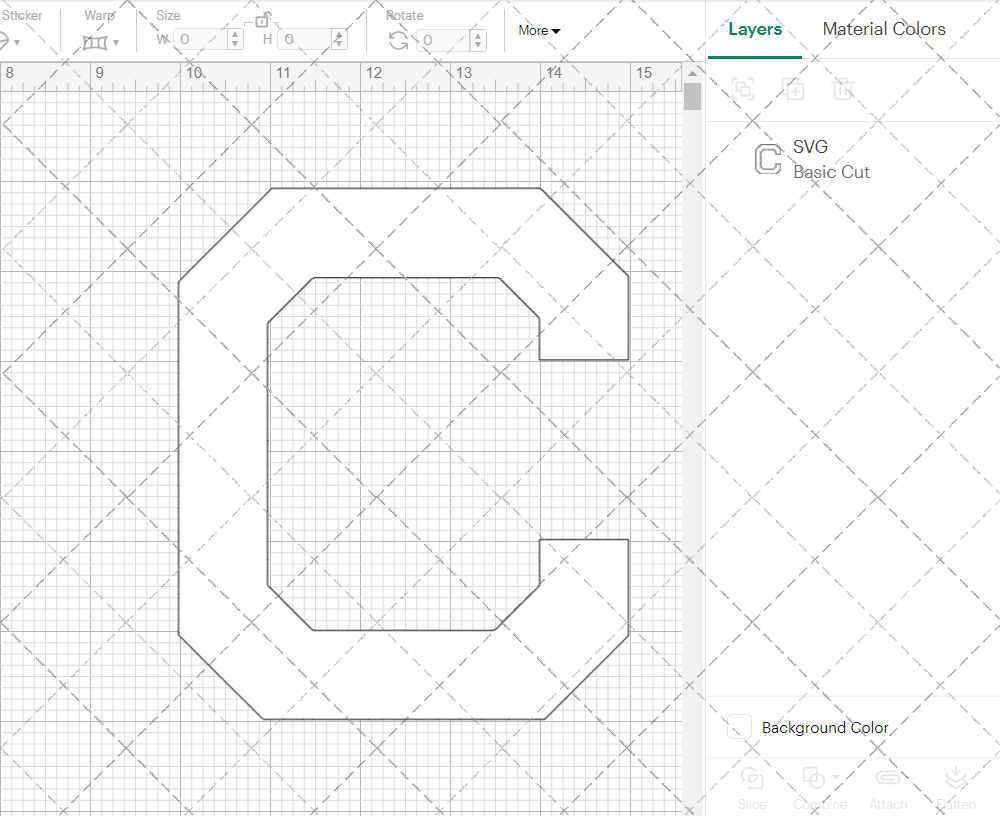The height and width of the screenshot is (816, 1000).
Task: Select the SVG layer thumbnail
Action: point(768,159)
